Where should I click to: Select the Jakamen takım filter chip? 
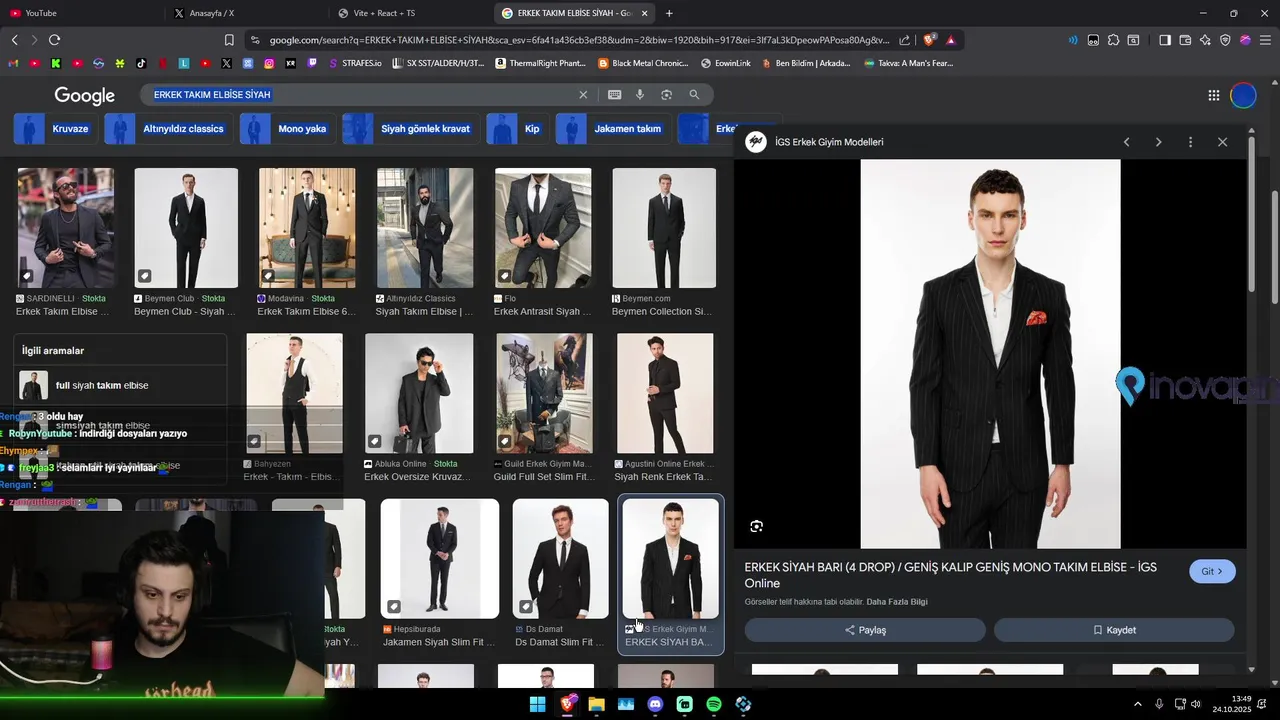point(613,129)
